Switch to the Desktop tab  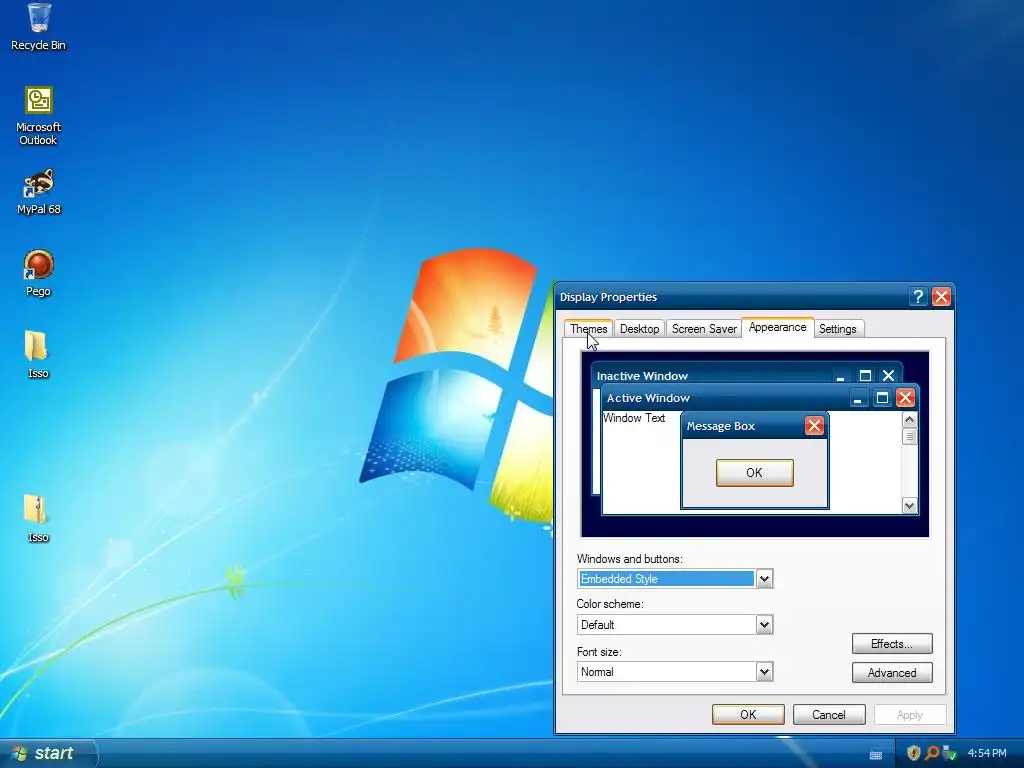[x=639, y=328]
